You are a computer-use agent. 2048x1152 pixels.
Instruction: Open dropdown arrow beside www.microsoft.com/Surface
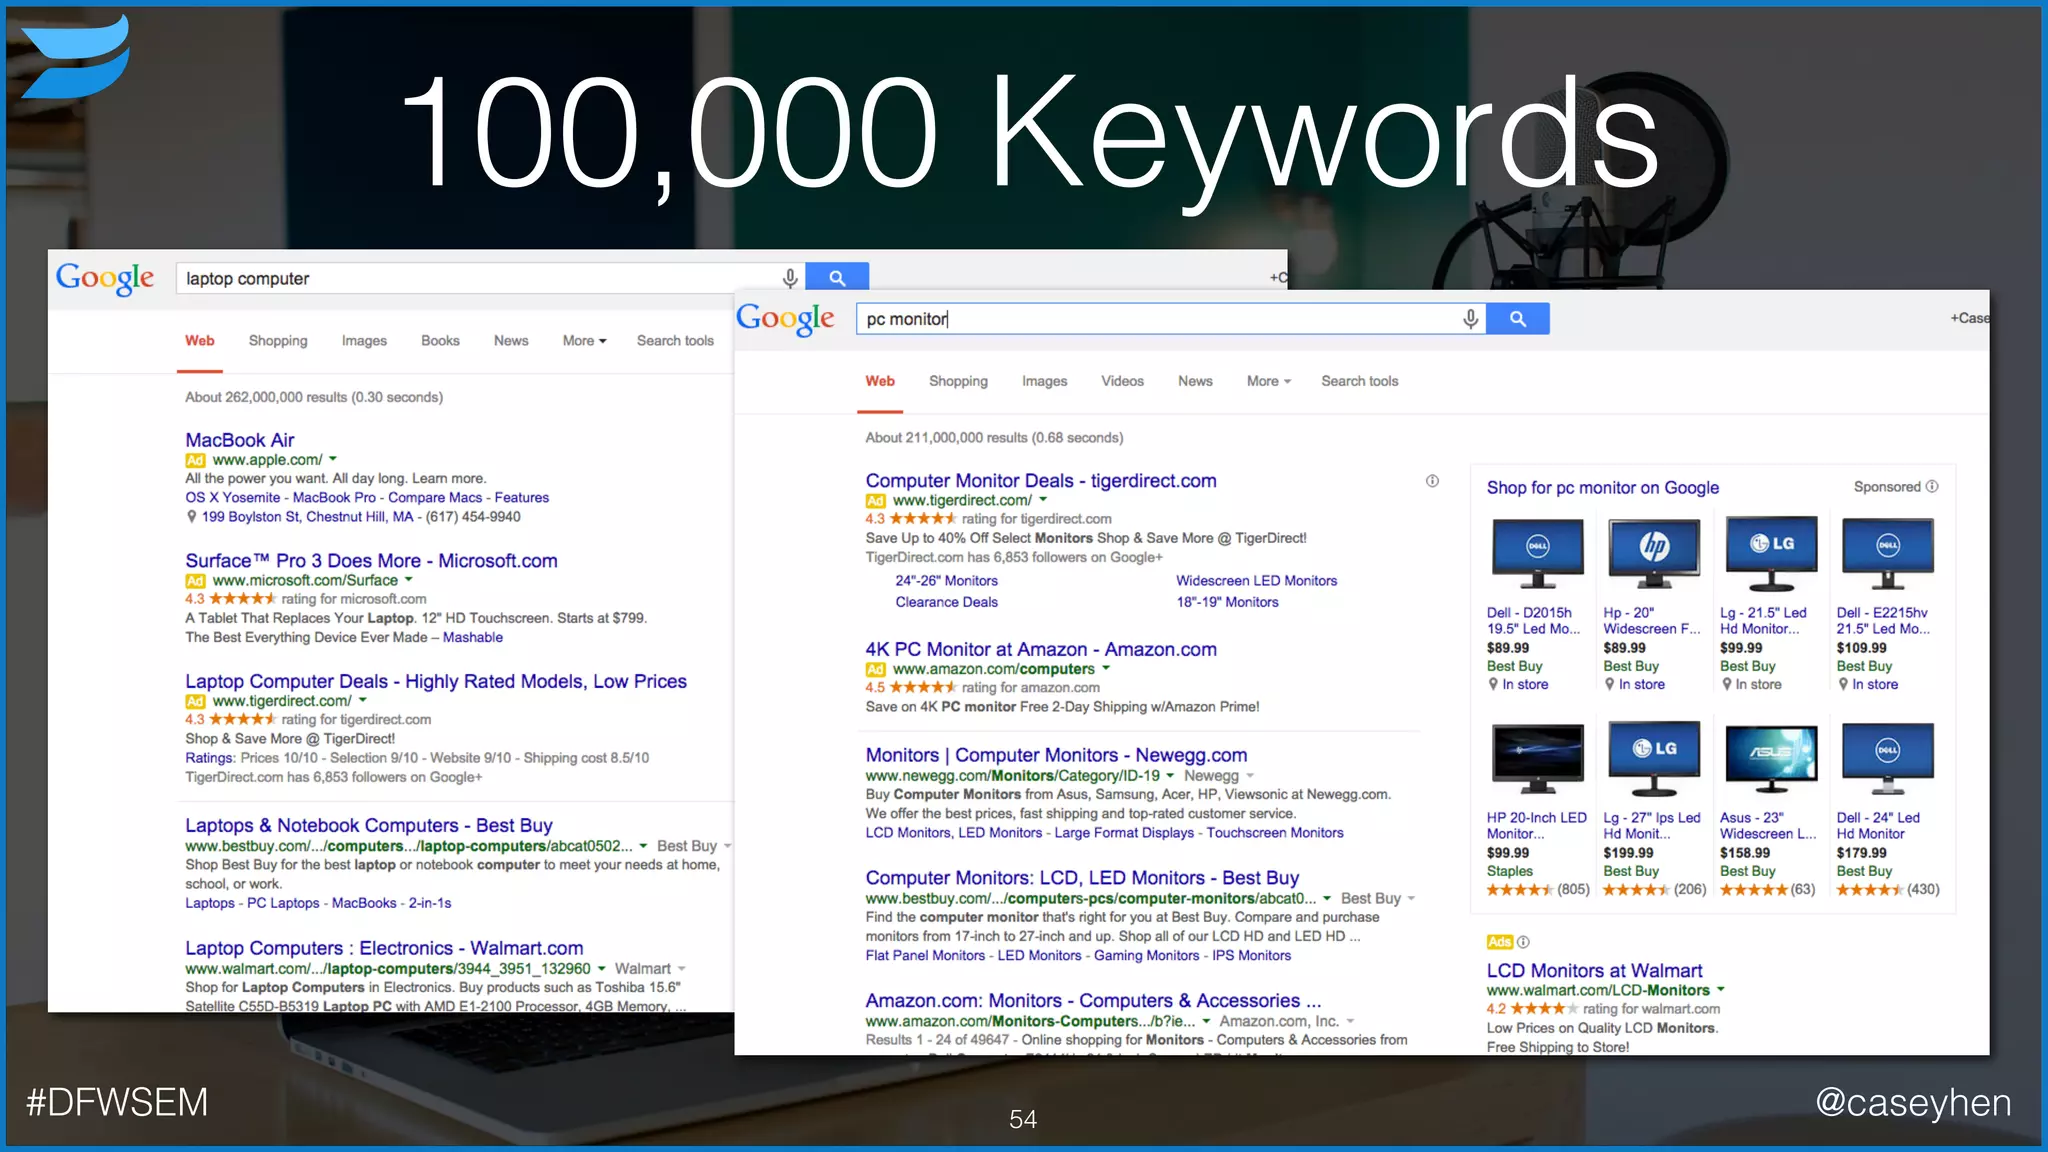[408, 580]
